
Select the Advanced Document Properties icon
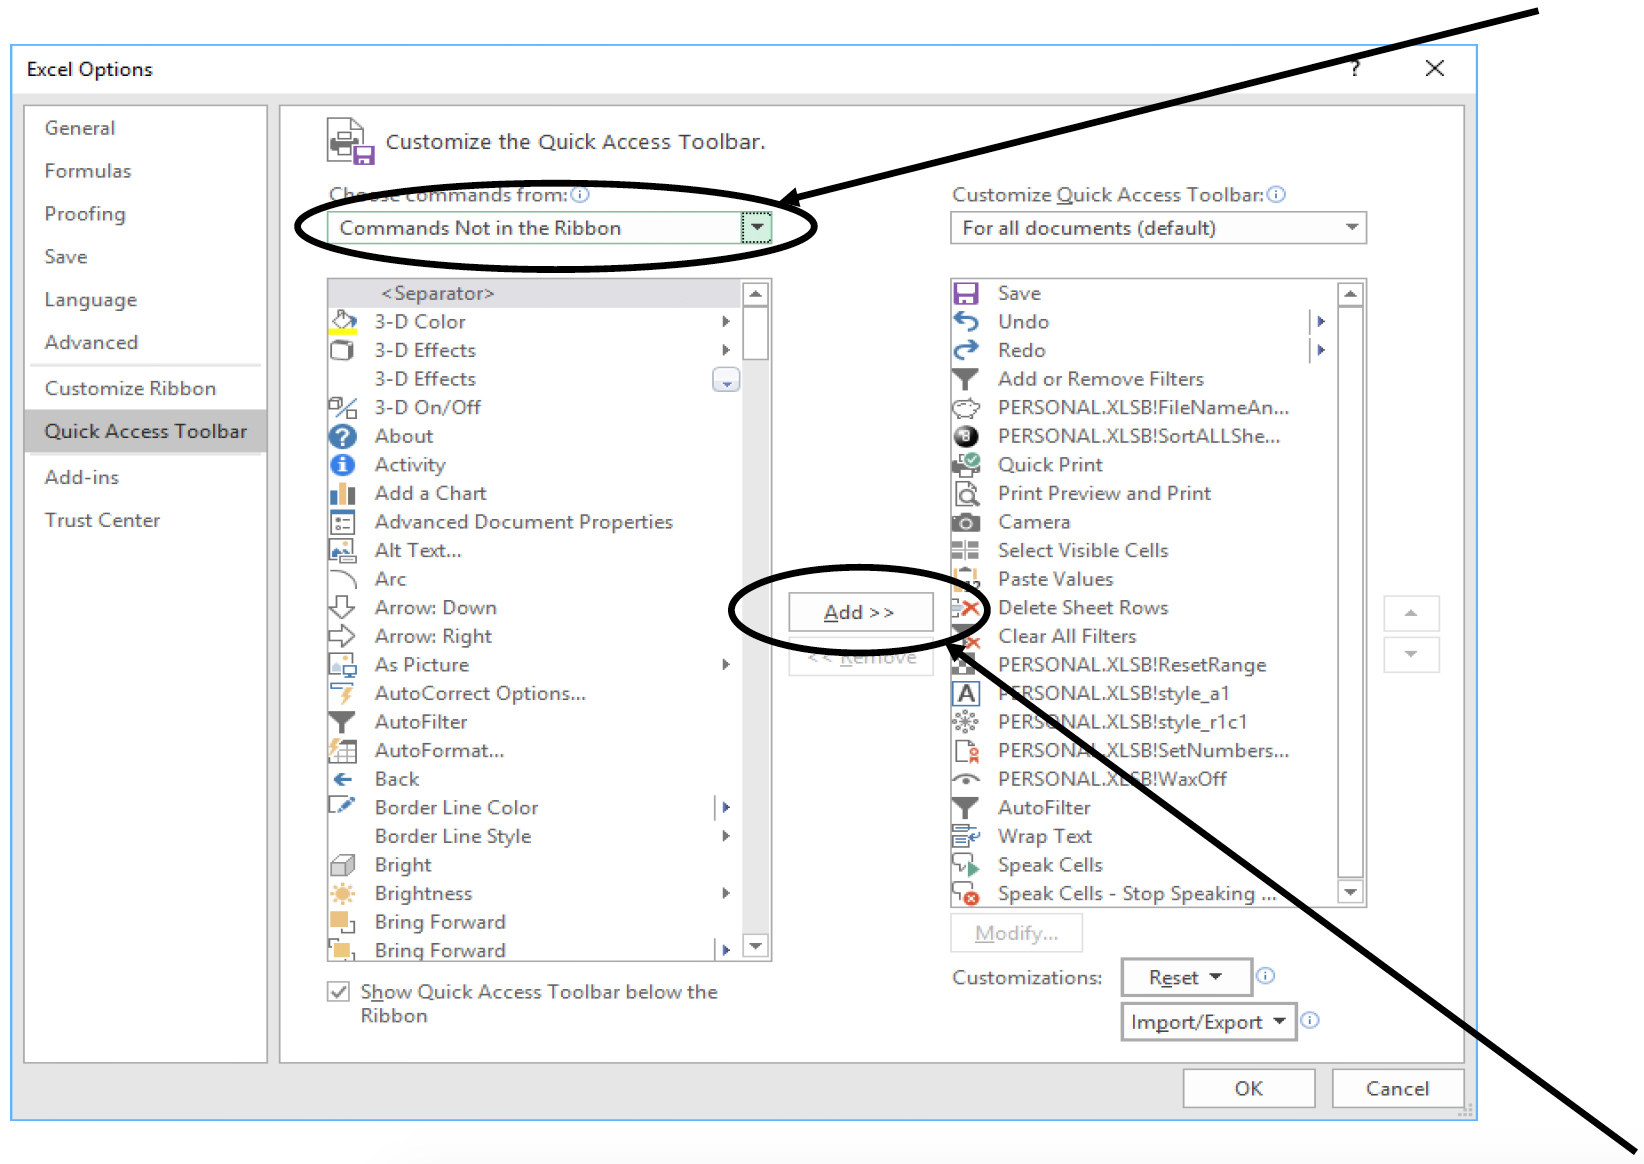pyautogui.click(x=343, y=522)
